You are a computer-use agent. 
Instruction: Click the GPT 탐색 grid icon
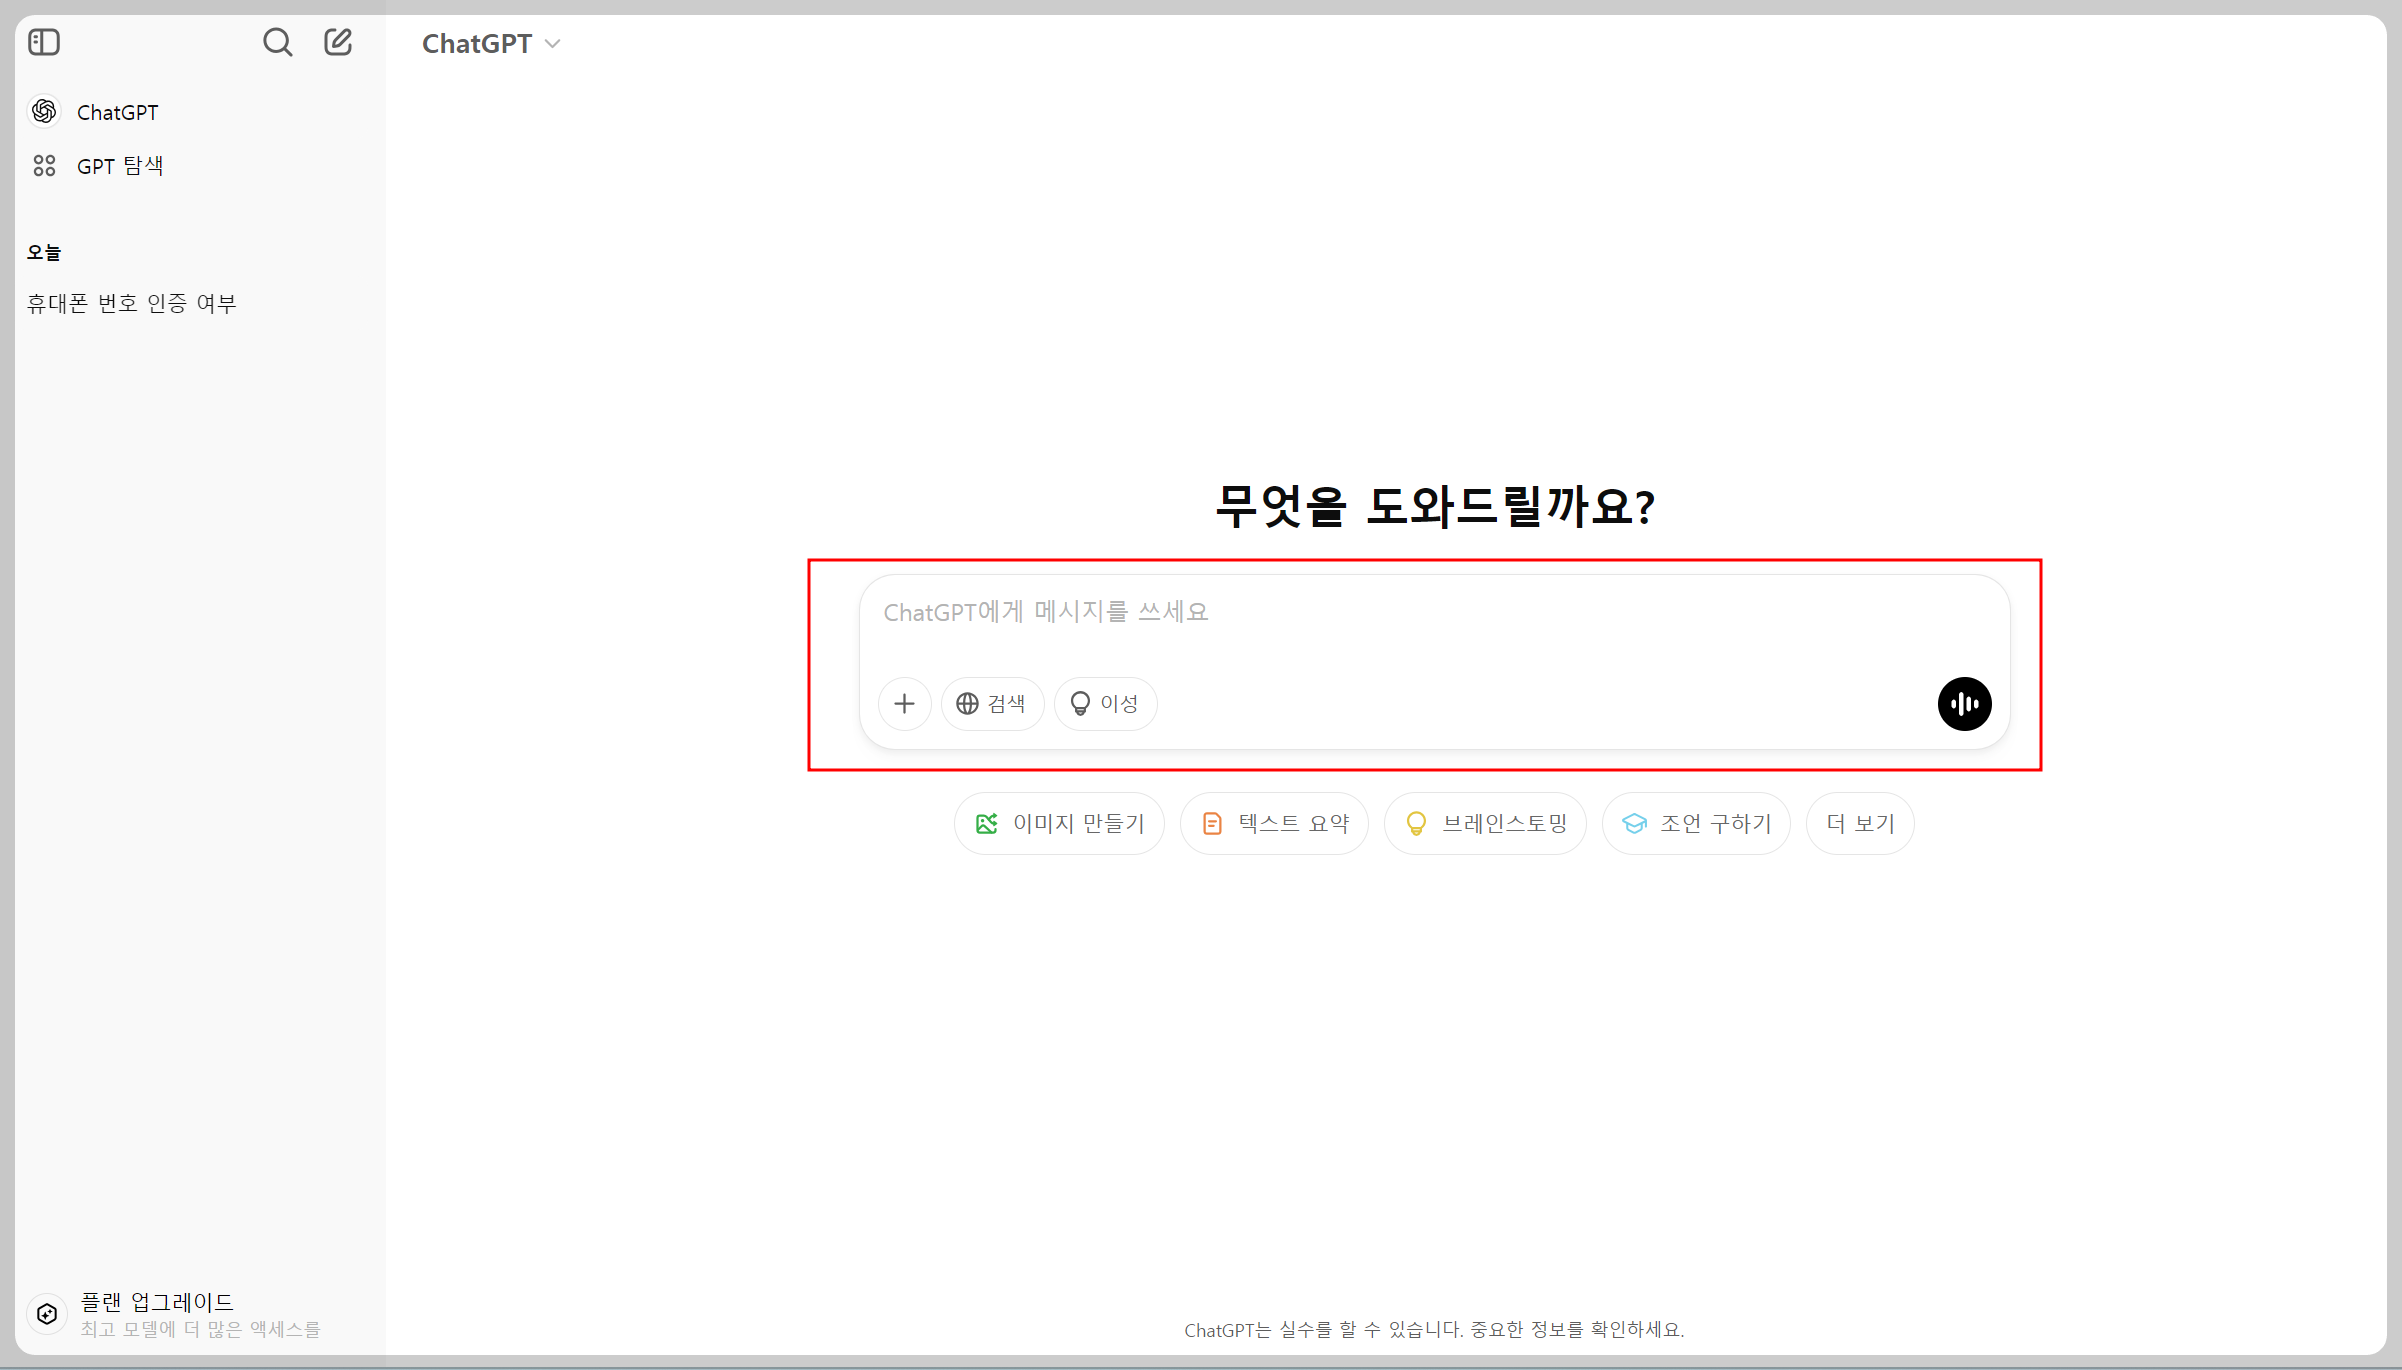[44, 166]
